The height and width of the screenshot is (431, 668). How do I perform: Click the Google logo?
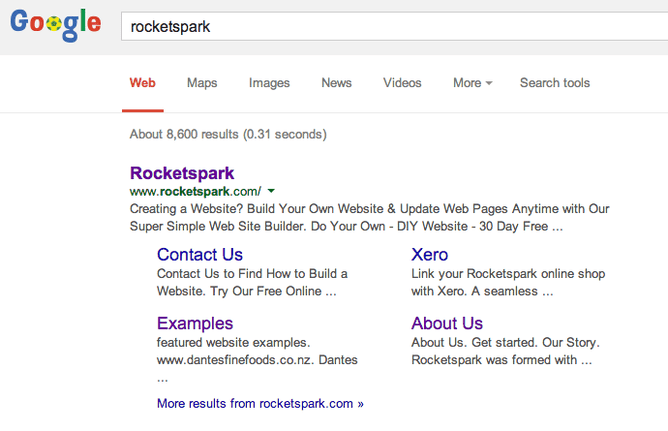56,25
